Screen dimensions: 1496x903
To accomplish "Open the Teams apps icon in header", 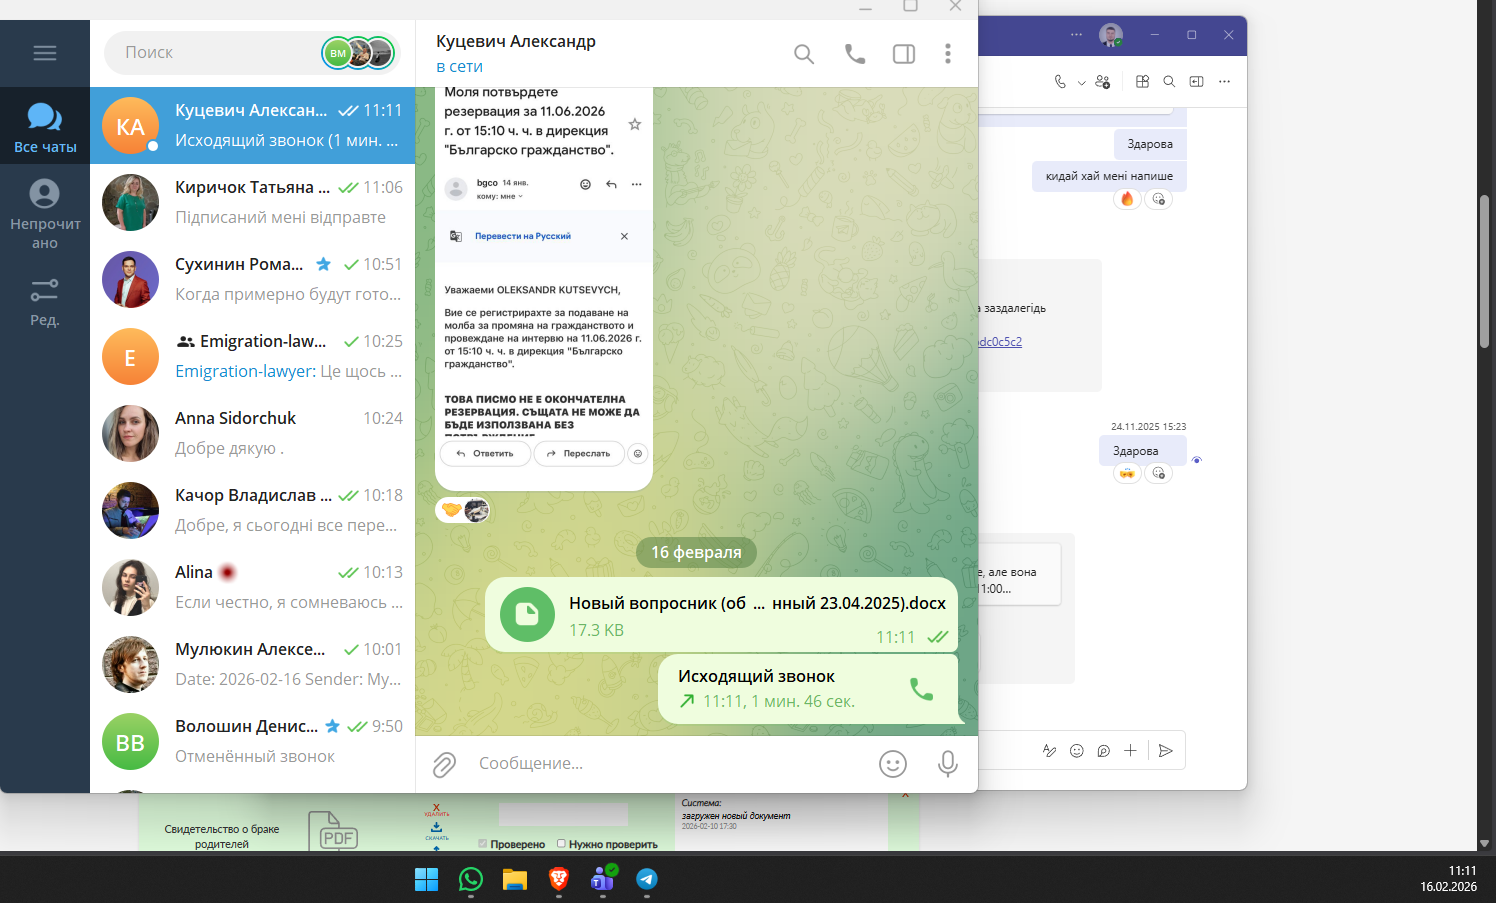I will 1143,82.
